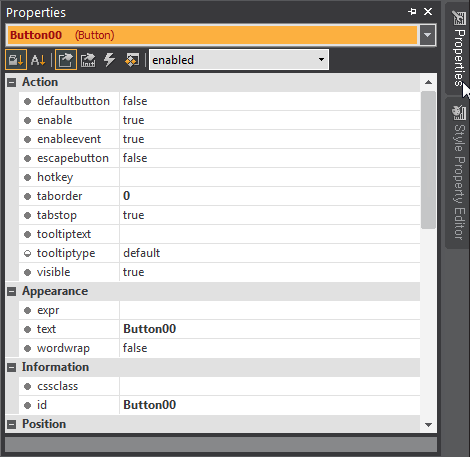Click the text property value Button00
470x457 pixels.
150,329
